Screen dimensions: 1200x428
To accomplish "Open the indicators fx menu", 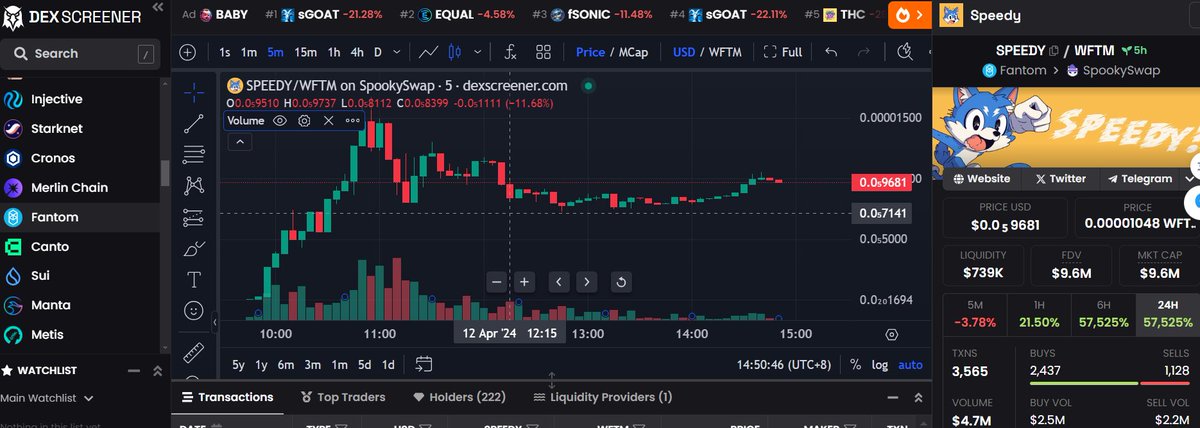I will click(510, 52).
